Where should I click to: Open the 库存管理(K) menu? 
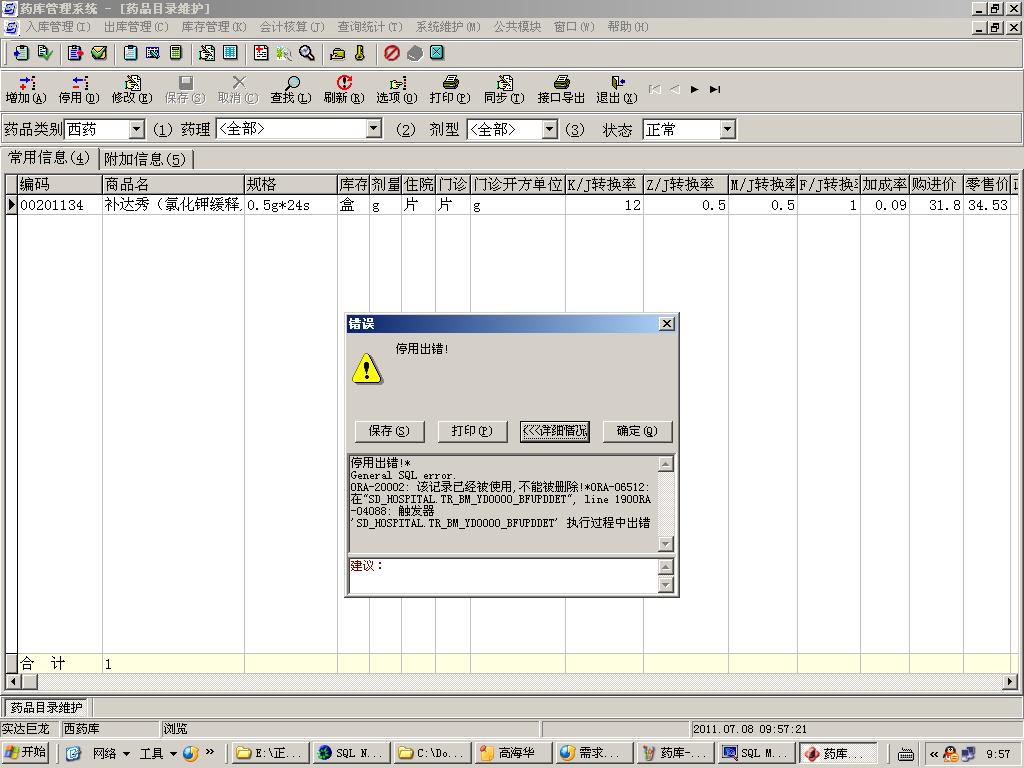coord(214,27)
